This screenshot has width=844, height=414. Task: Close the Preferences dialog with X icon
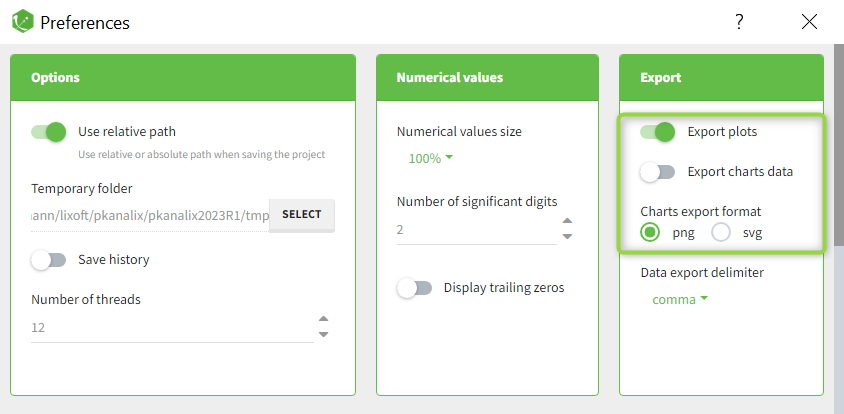(x=809, y=21)
